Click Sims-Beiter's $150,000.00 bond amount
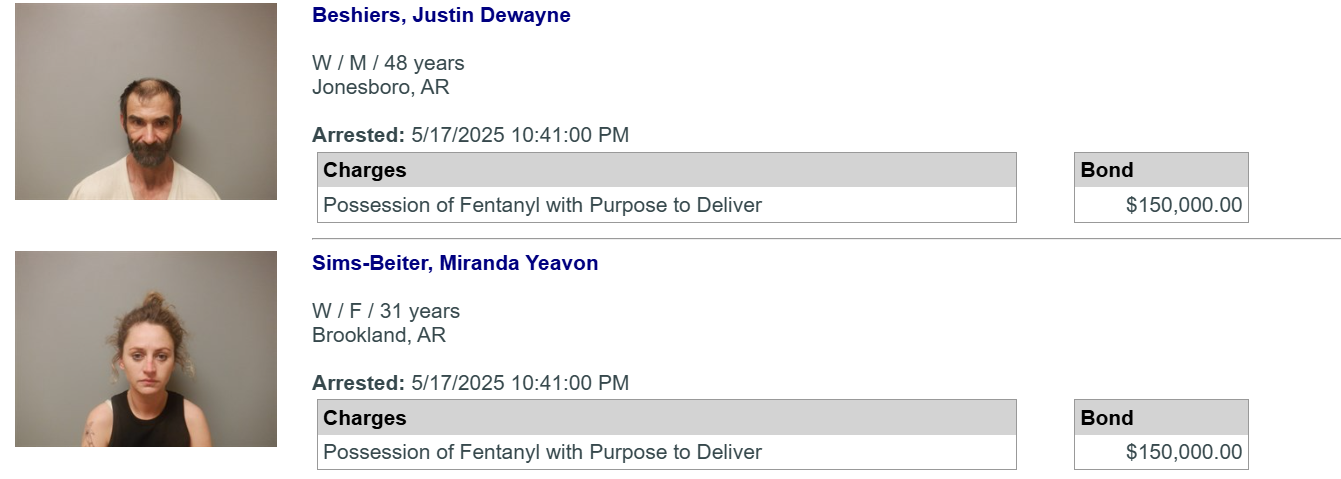 pyautogui.click(x=1184, y=452)
